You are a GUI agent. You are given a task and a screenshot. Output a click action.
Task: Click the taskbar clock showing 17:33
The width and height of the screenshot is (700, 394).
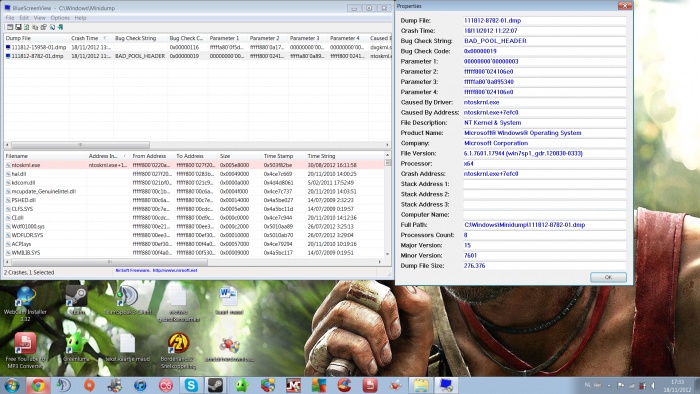point(677,386)
